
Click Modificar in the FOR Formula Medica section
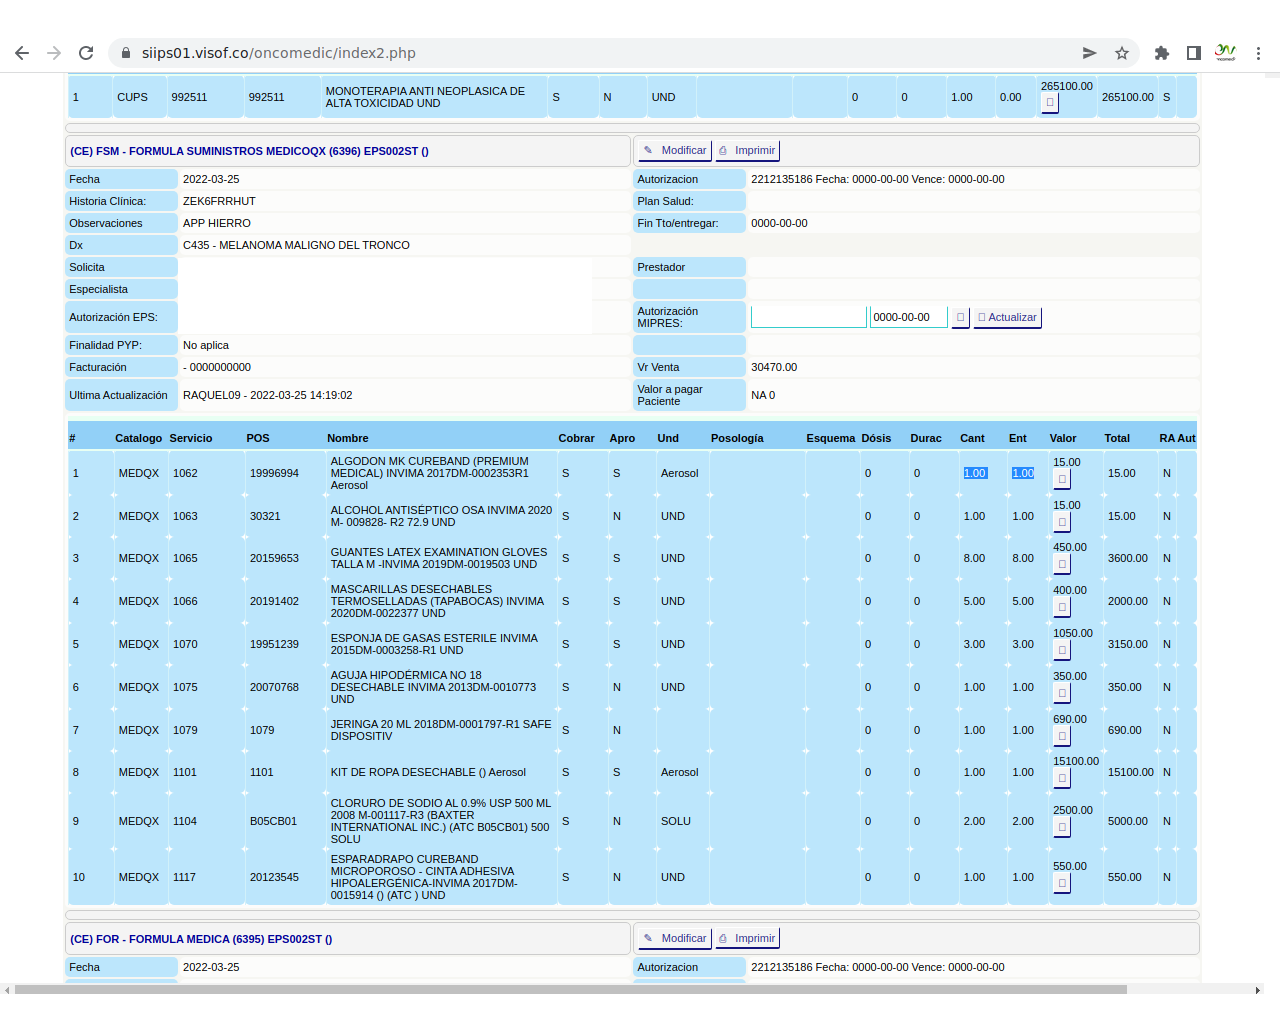pyautogui.click(x=675, y=939)
